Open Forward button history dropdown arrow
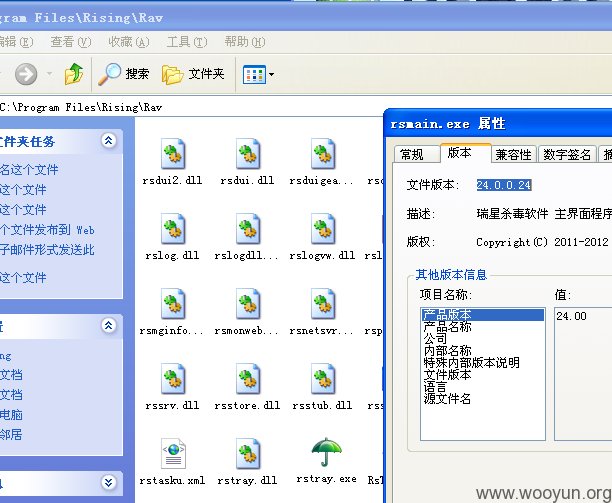Screen dimensions: 612x503 pos(50,73)
